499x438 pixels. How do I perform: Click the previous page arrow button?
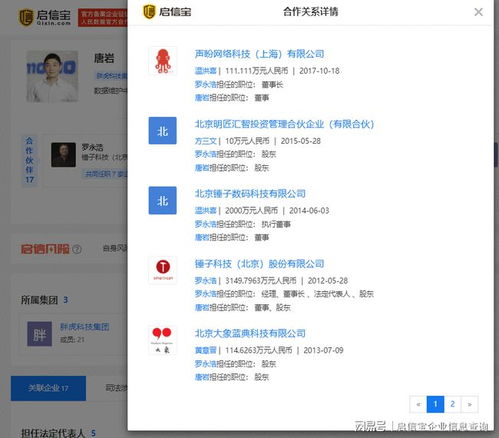tap(418, 404)
